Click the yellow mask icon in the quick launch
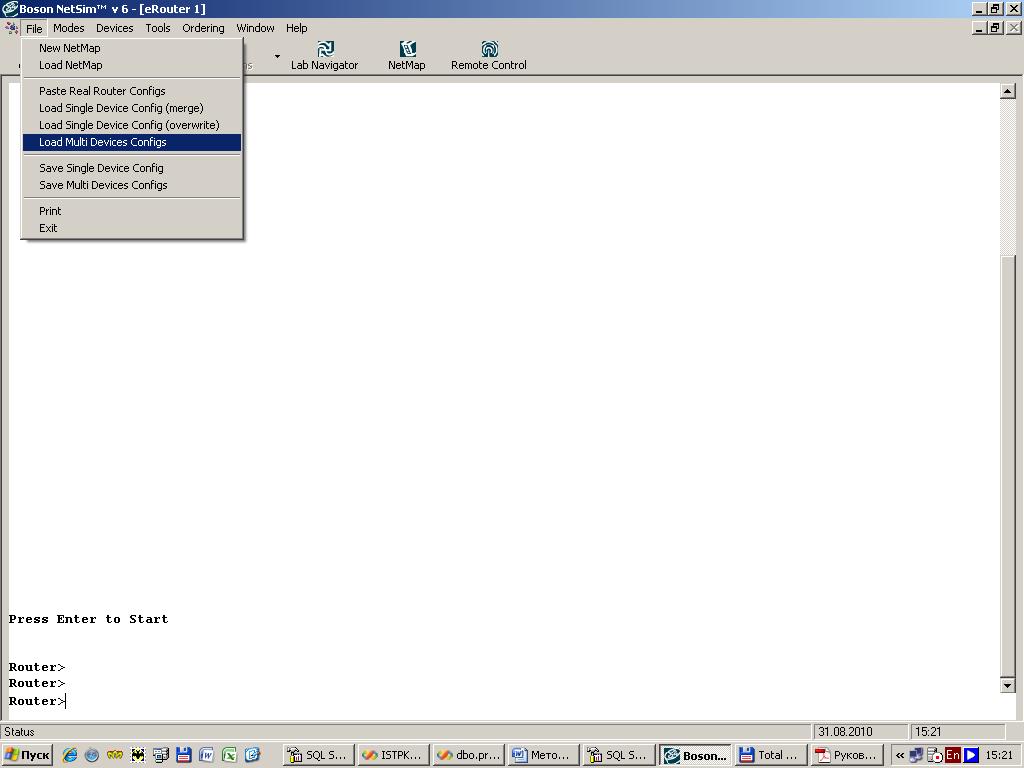The image size is (1024, 768). click(x=115, y=755)
